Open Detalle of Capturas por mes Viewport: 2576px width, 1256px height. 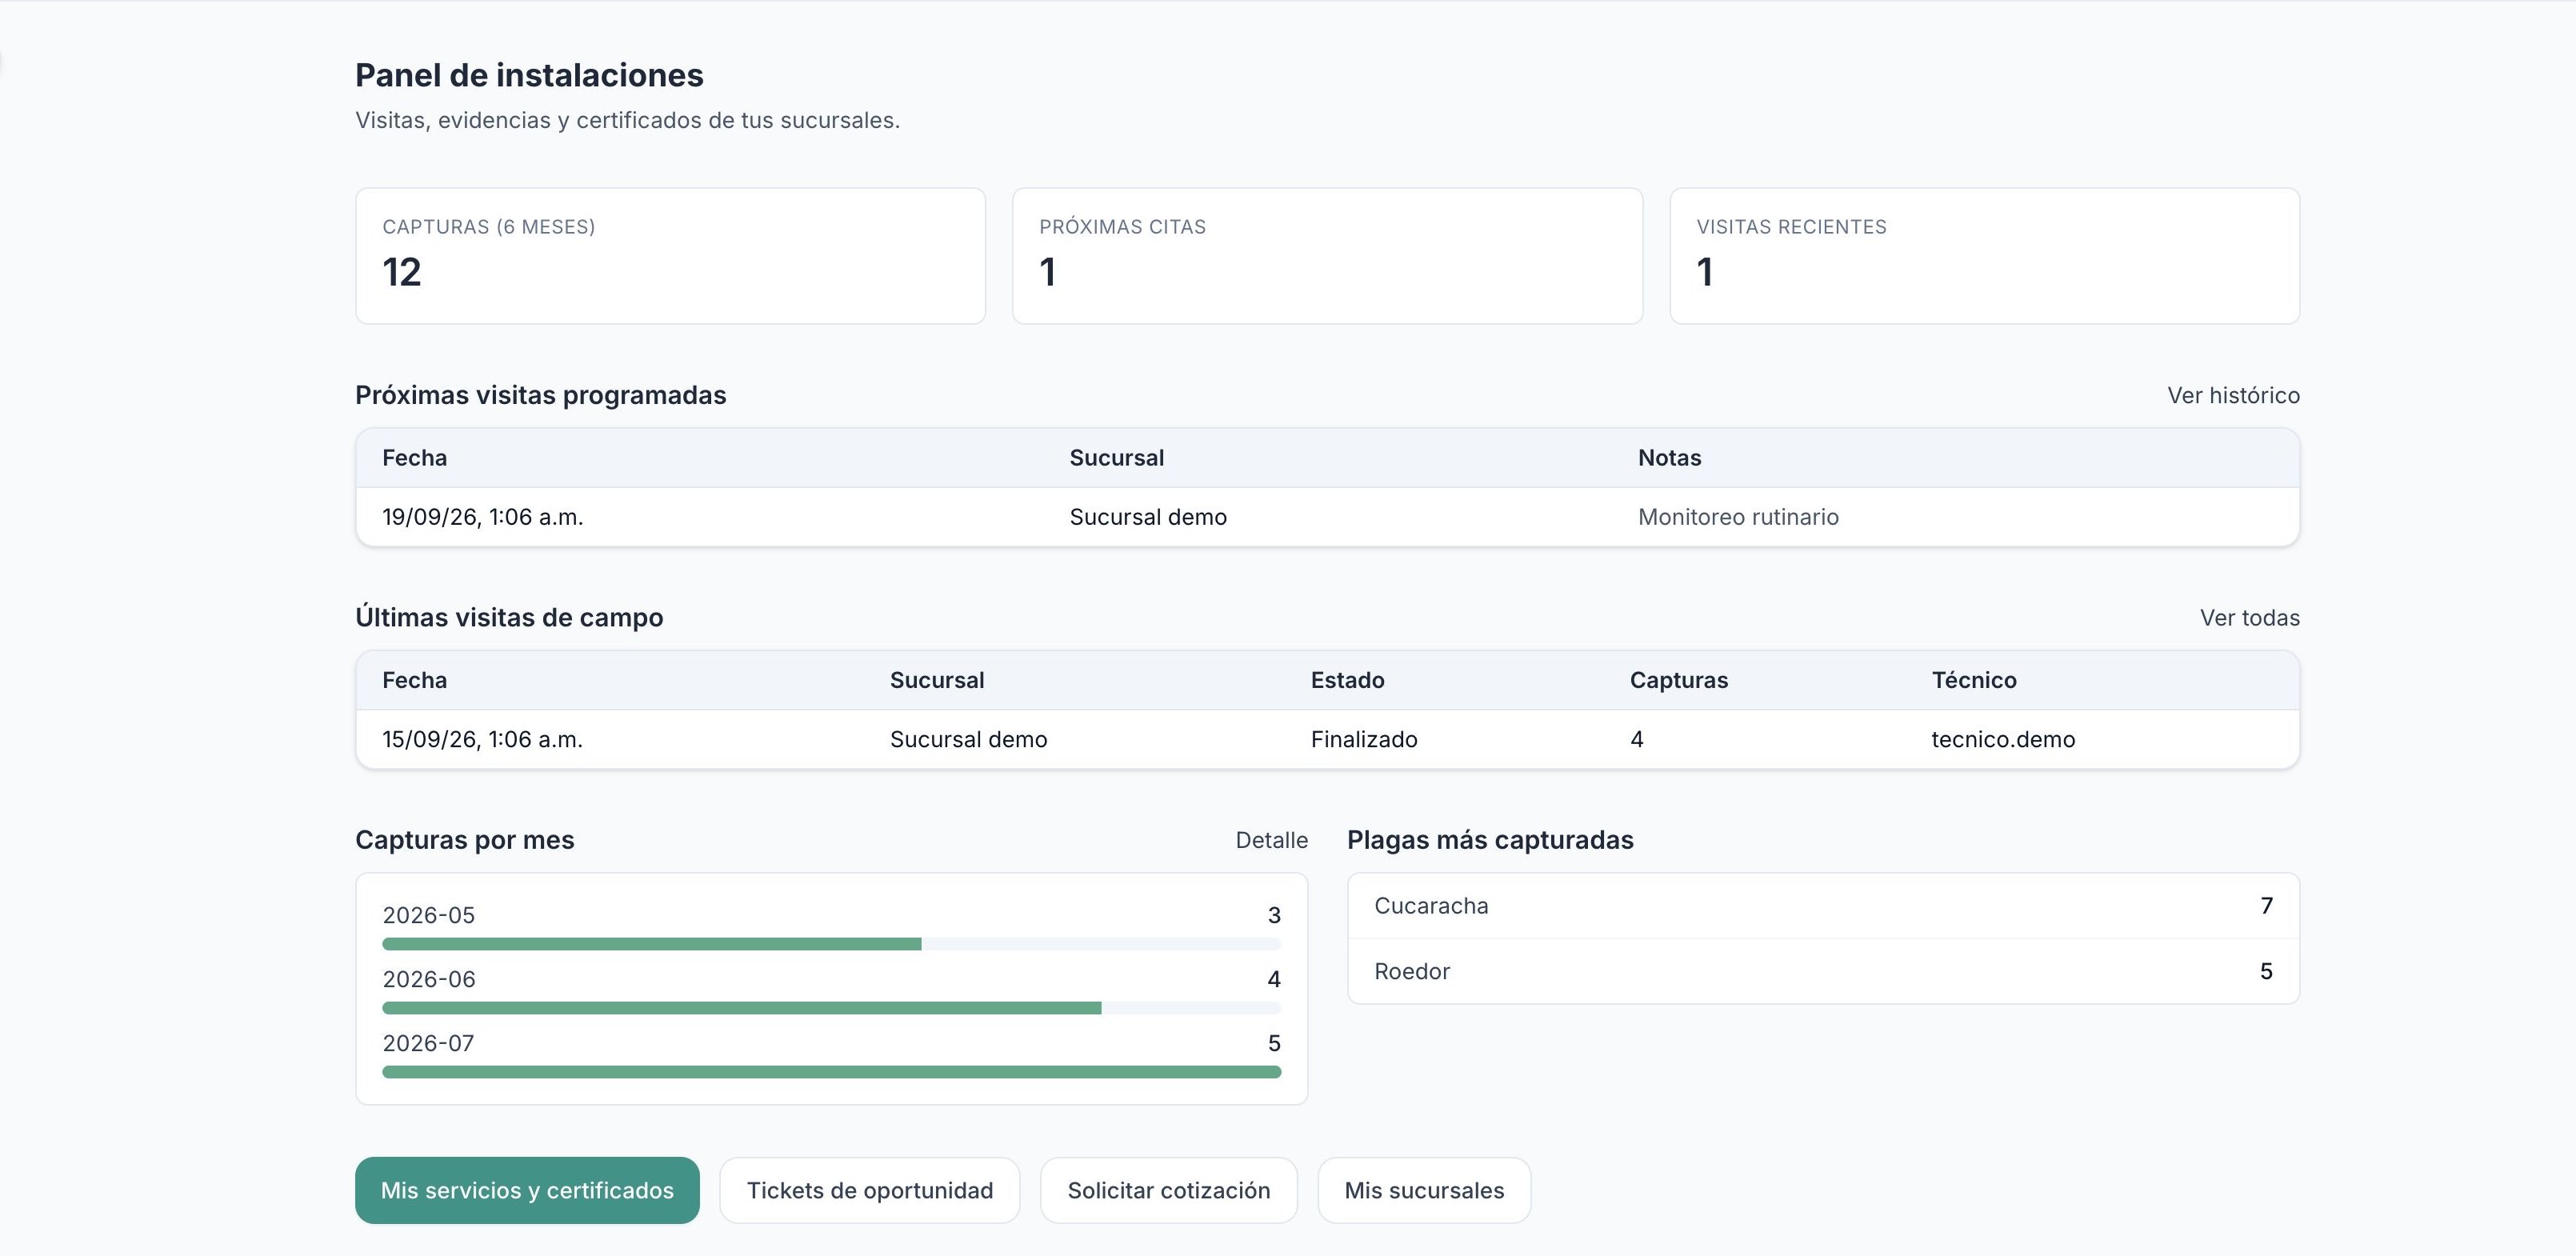(1271, 840)
